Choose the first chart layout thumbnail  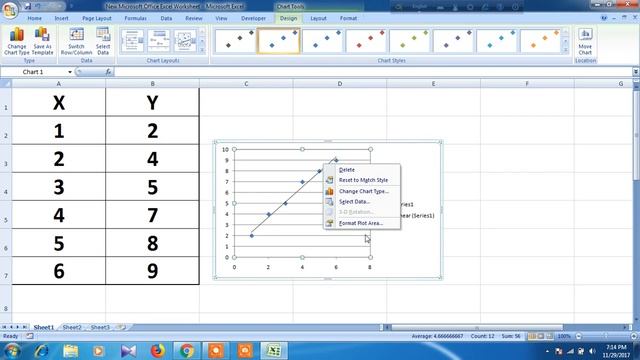[132, 41]
